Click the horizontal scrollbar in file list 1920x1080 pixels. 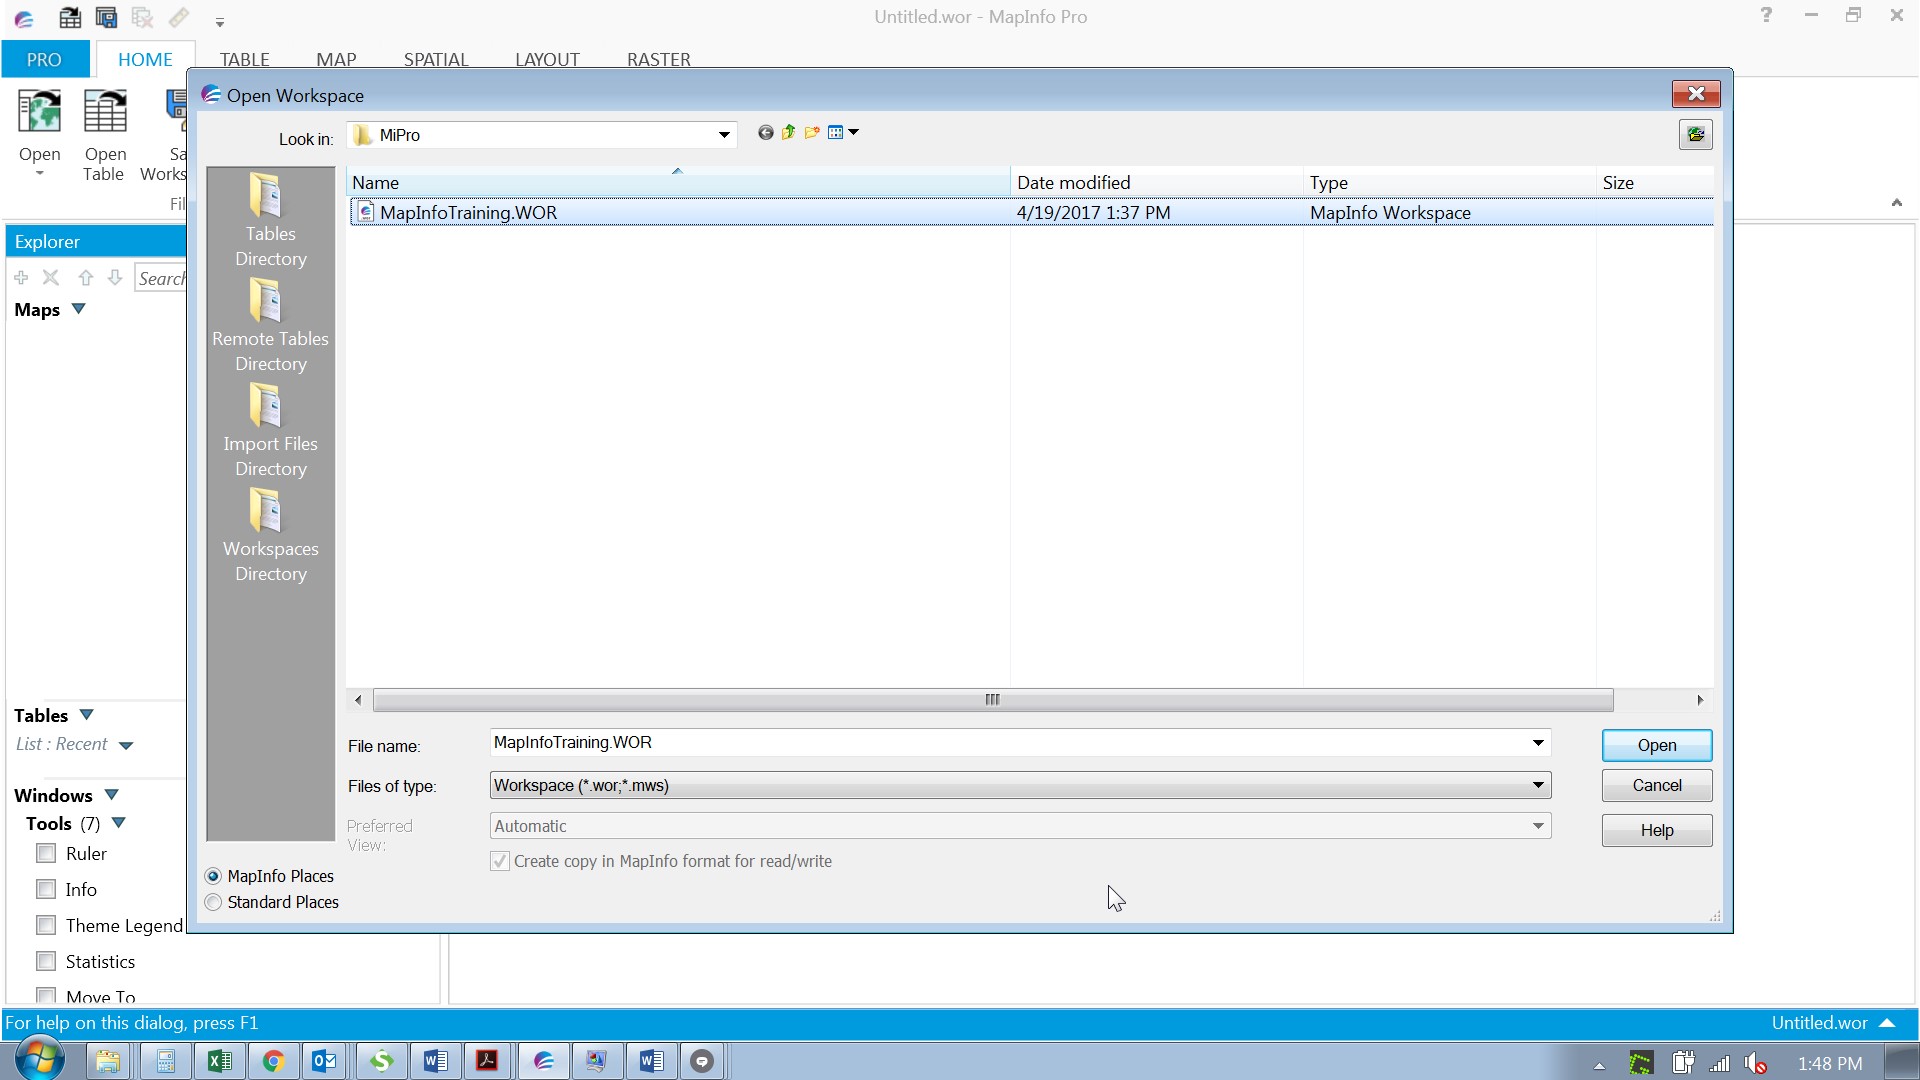click(x=992, y=700)
